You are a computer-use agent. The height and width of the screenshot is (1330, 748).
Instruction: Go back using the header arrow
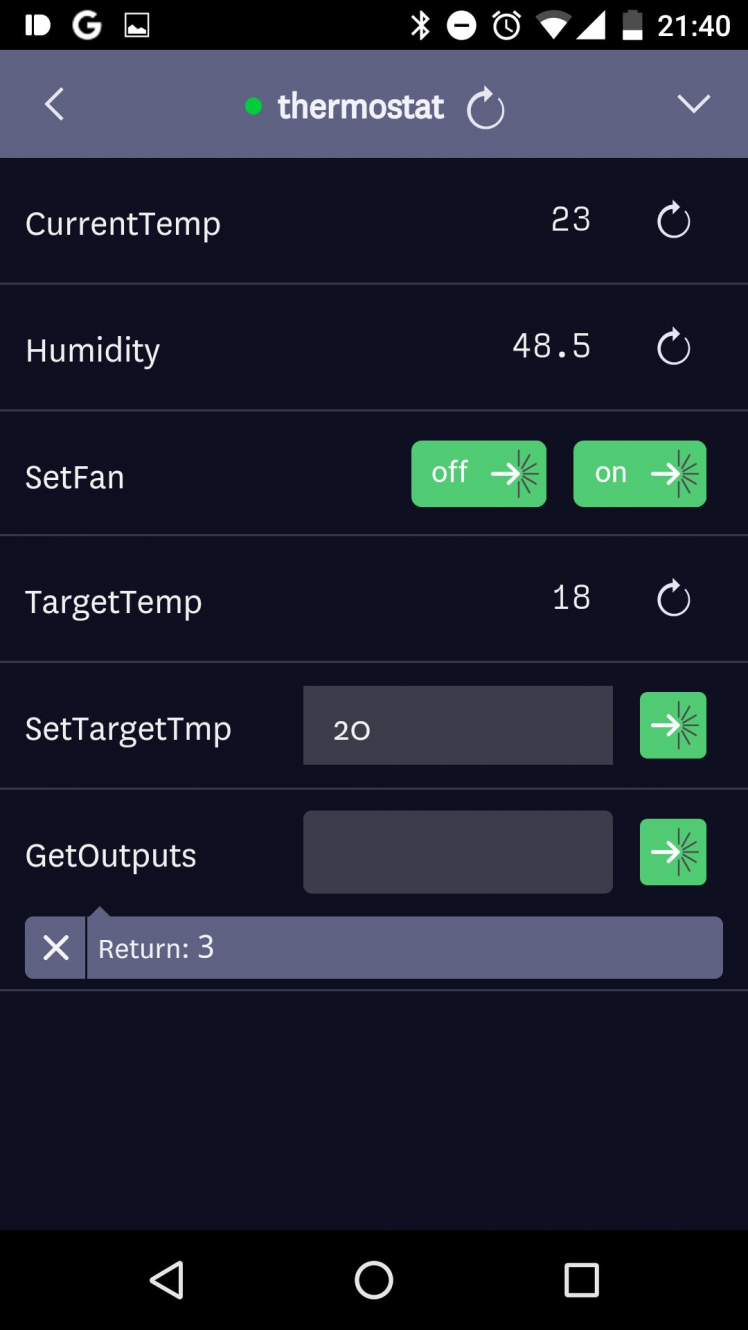55,104
